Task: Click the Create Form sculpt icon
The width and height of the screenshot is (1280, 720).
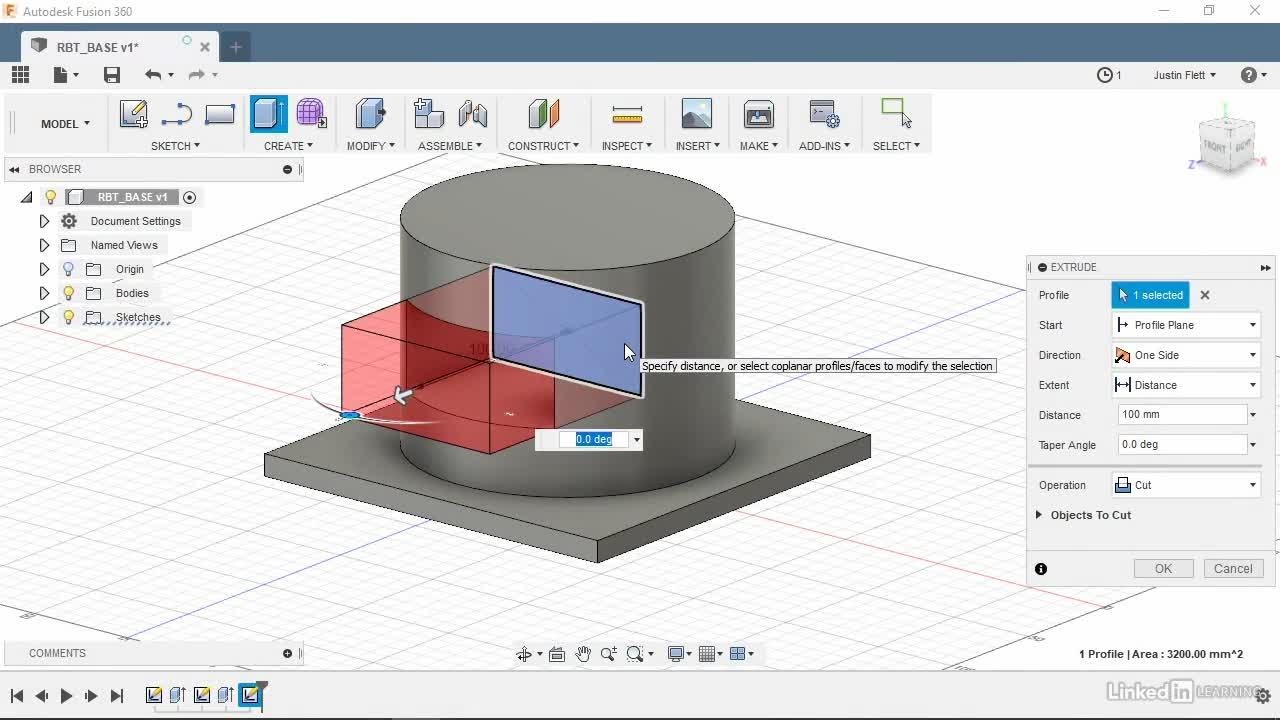Action: coord(311,114)
